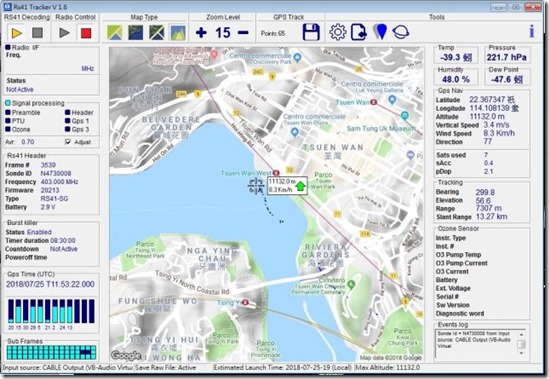Save GPS track with floppy disk icon
This screenshot has height=379, width=549.
click(311, 32)
